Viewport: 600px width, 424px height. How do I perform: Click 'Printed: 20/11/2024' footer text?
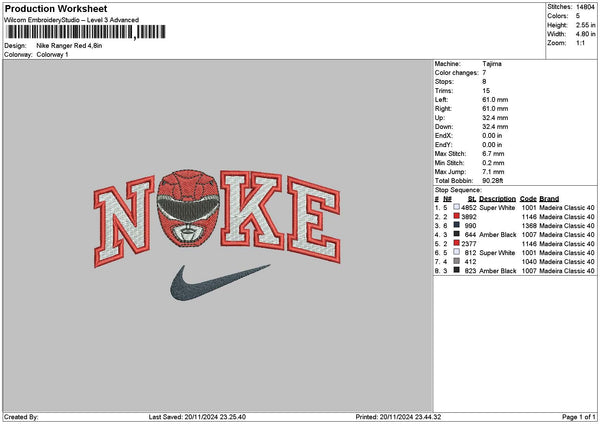(384, 417)
